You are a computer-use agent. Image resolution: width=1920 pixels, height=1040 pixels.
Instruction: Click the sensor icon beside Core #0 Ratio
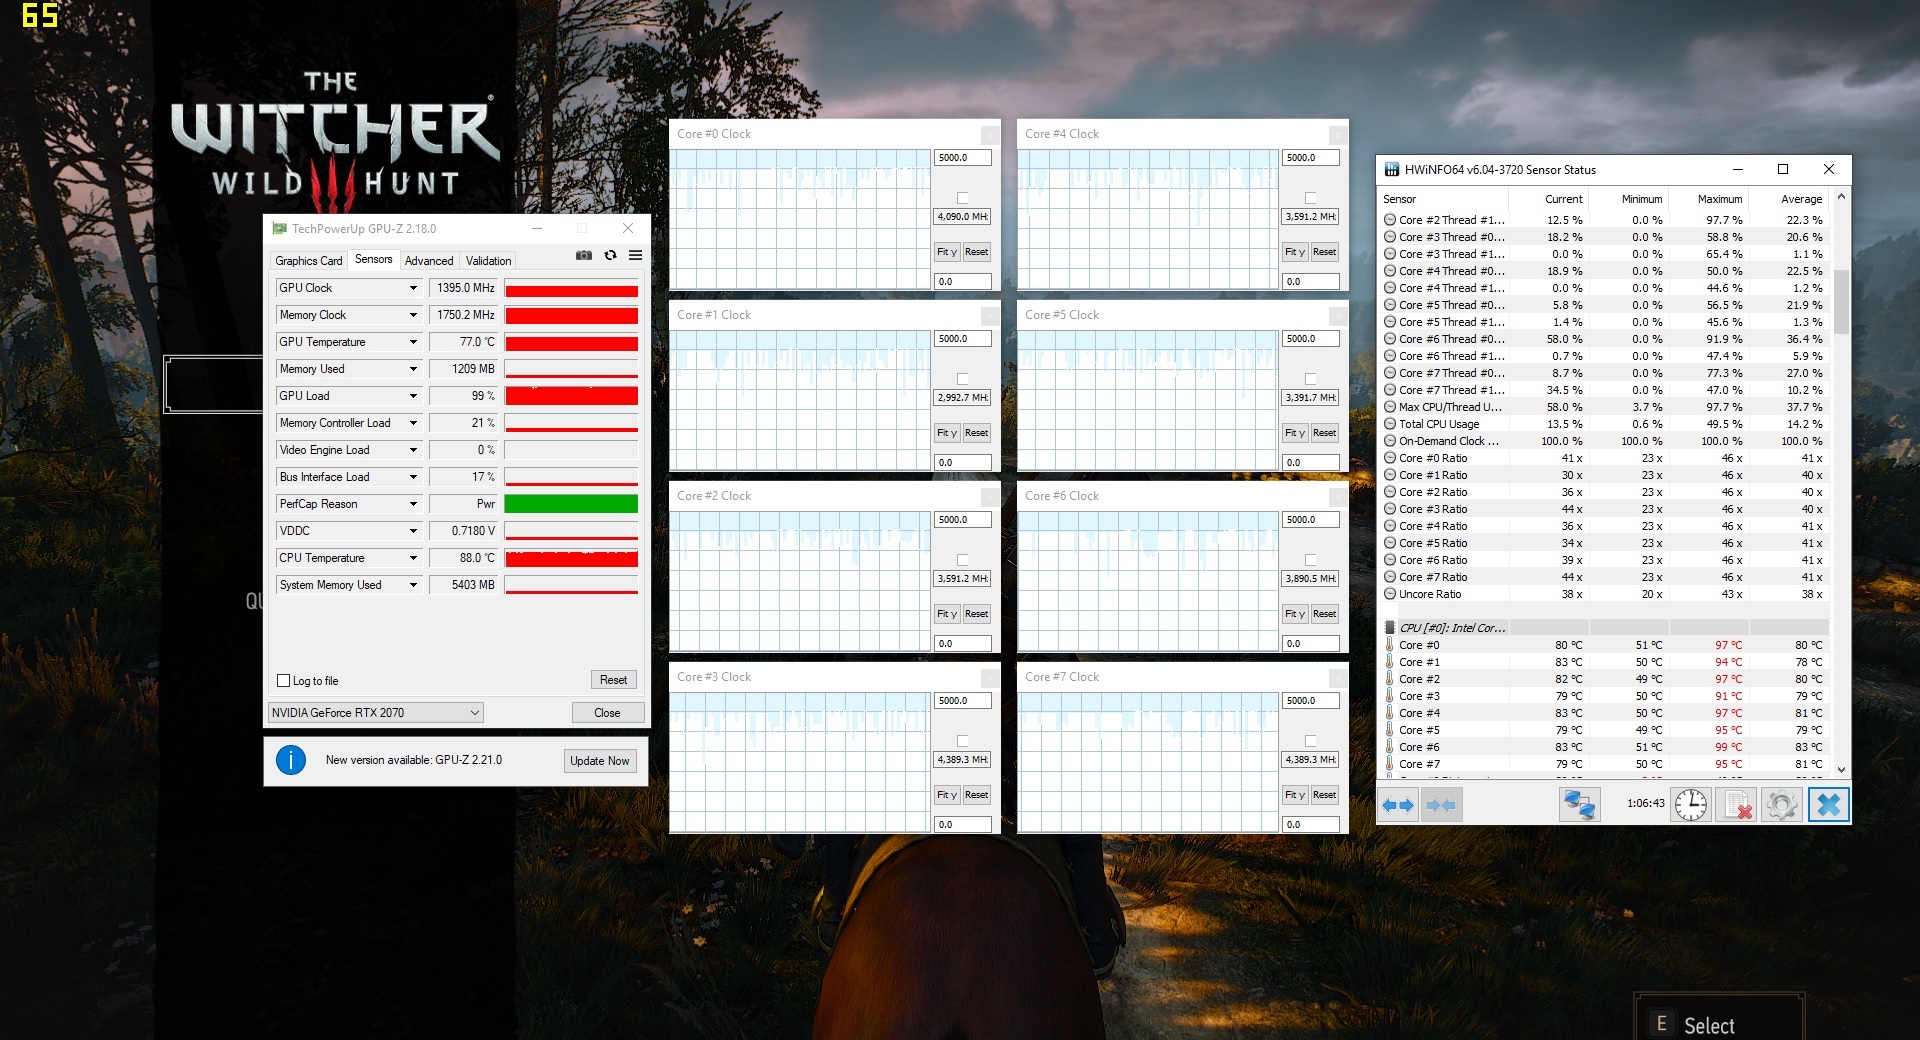pos(1390,458)
